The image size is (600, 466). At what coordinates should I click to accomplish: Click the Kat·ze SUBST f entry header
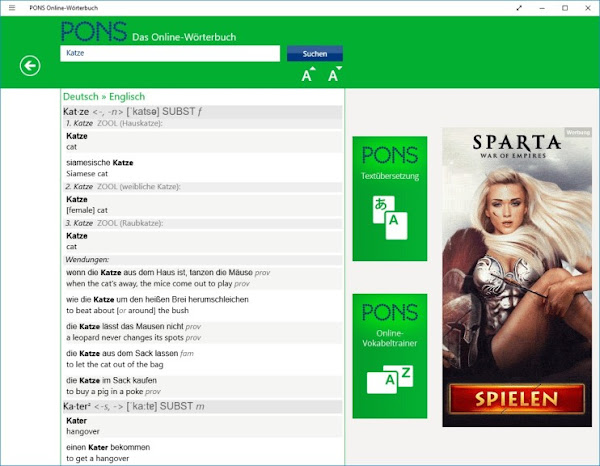coord(202,112)
